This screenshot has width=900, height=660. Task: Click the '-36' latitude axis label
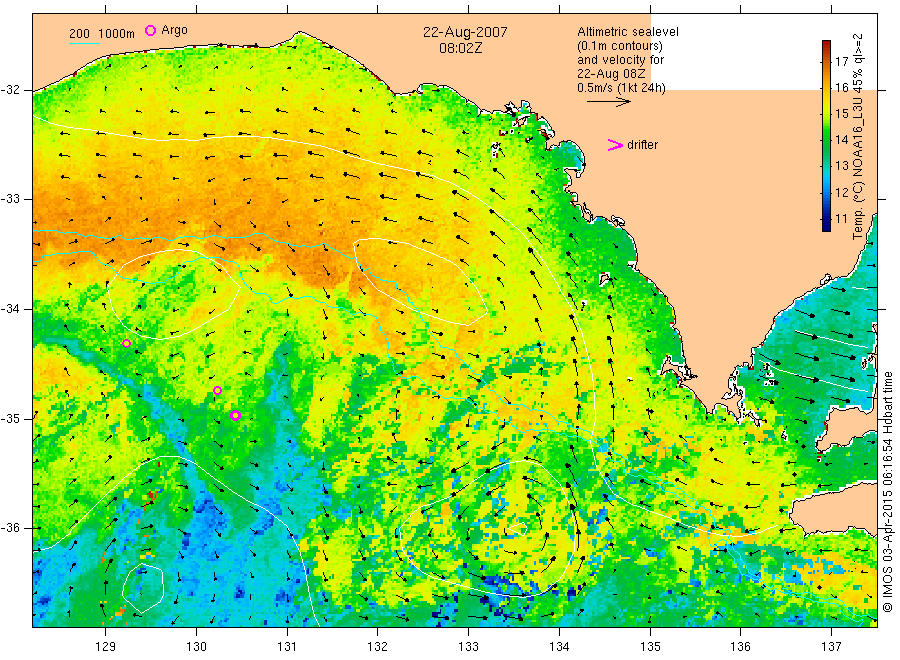coord(10,528)
